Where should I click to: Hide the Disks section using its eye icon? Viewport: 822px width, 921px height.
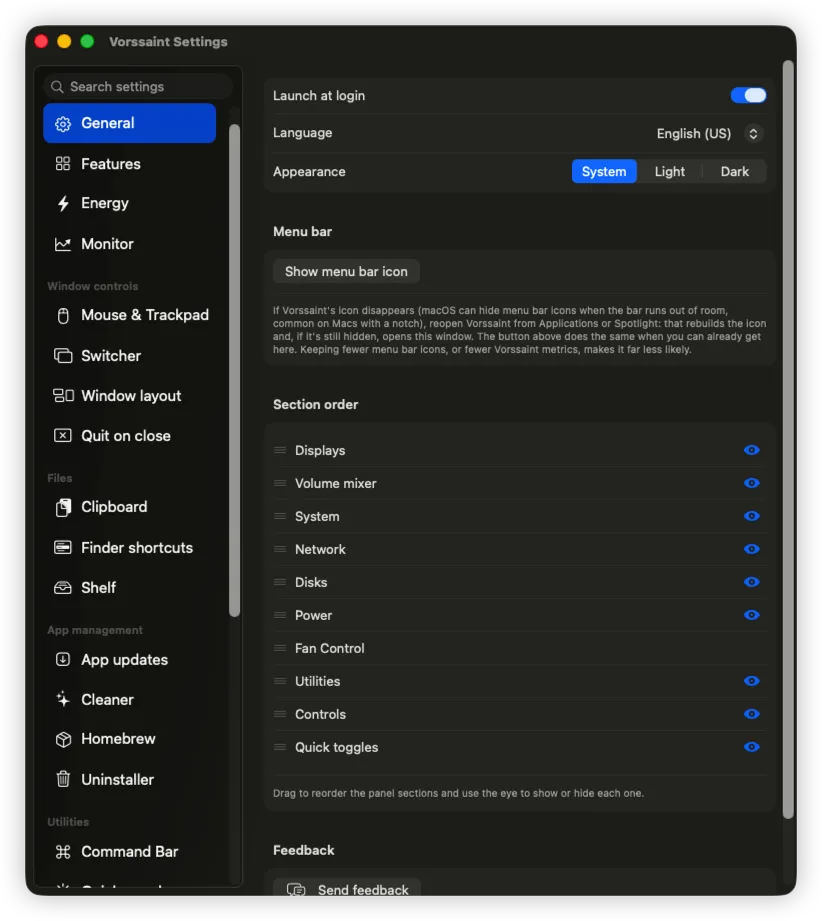pos(751,582)
